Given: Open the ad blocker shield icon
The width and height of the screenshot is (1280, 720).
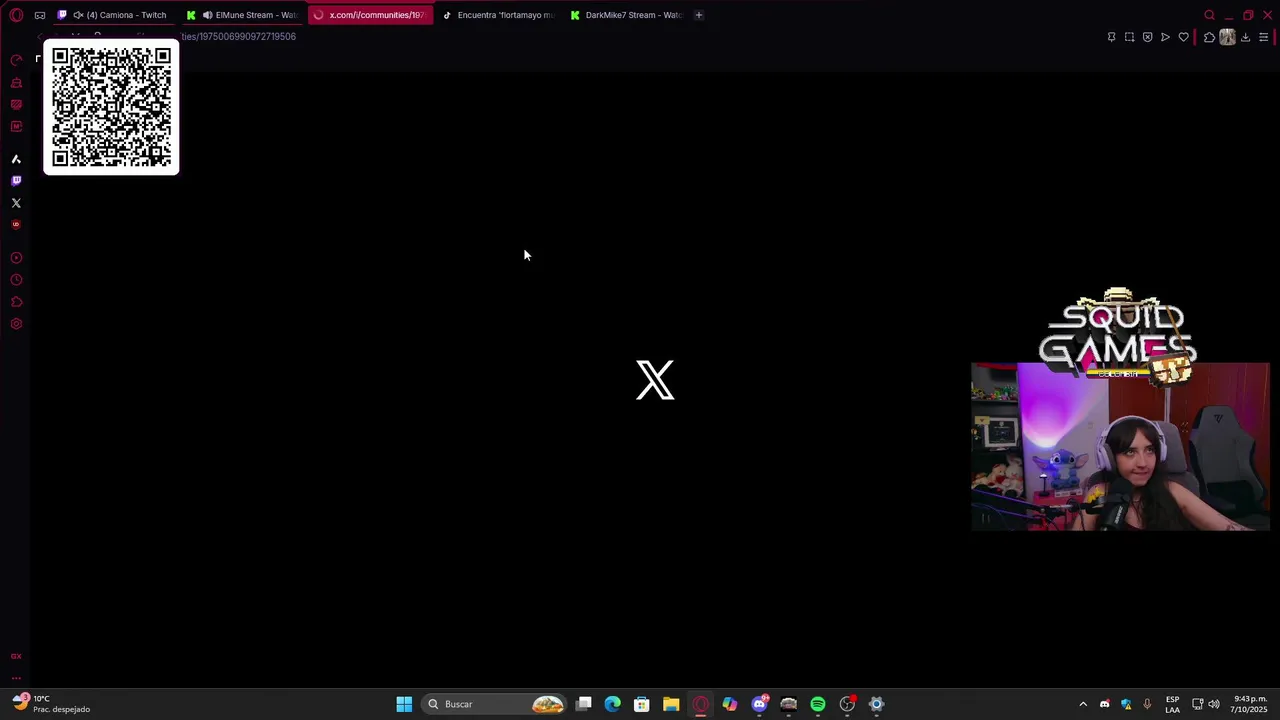Looking at the screenshot, I should [x=1147, y=37].
